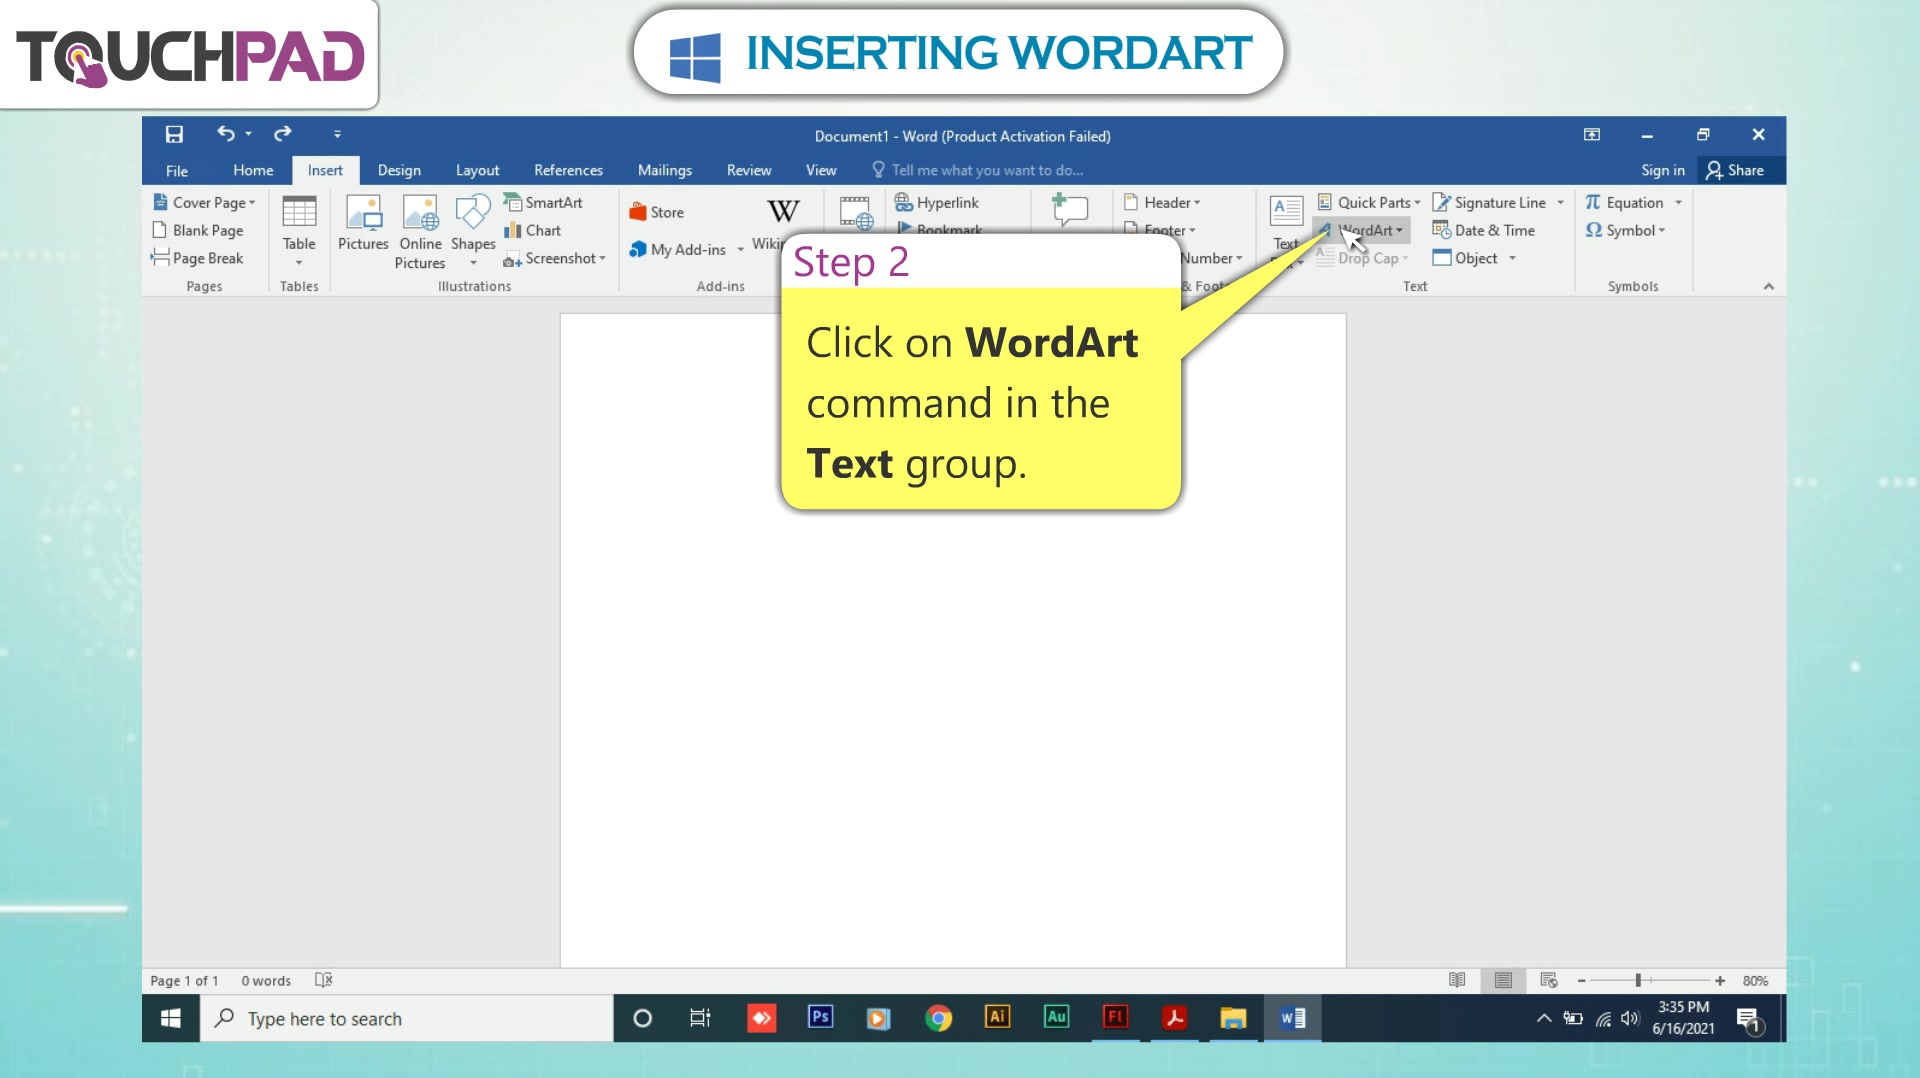The width and height of the screenshot is (1920, 1078).
Task: Open the File tab
Action: (177, 170)
